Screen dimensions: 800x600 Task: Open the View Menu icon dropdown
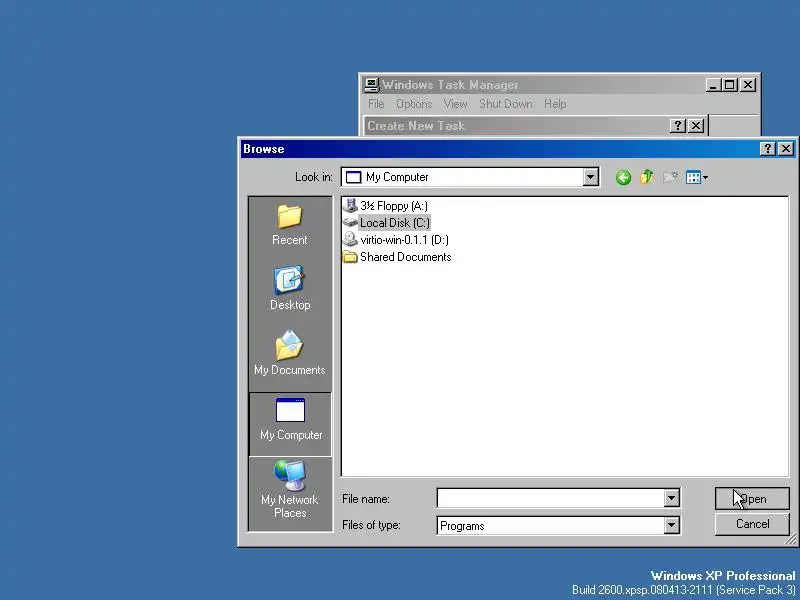point(696,177)
